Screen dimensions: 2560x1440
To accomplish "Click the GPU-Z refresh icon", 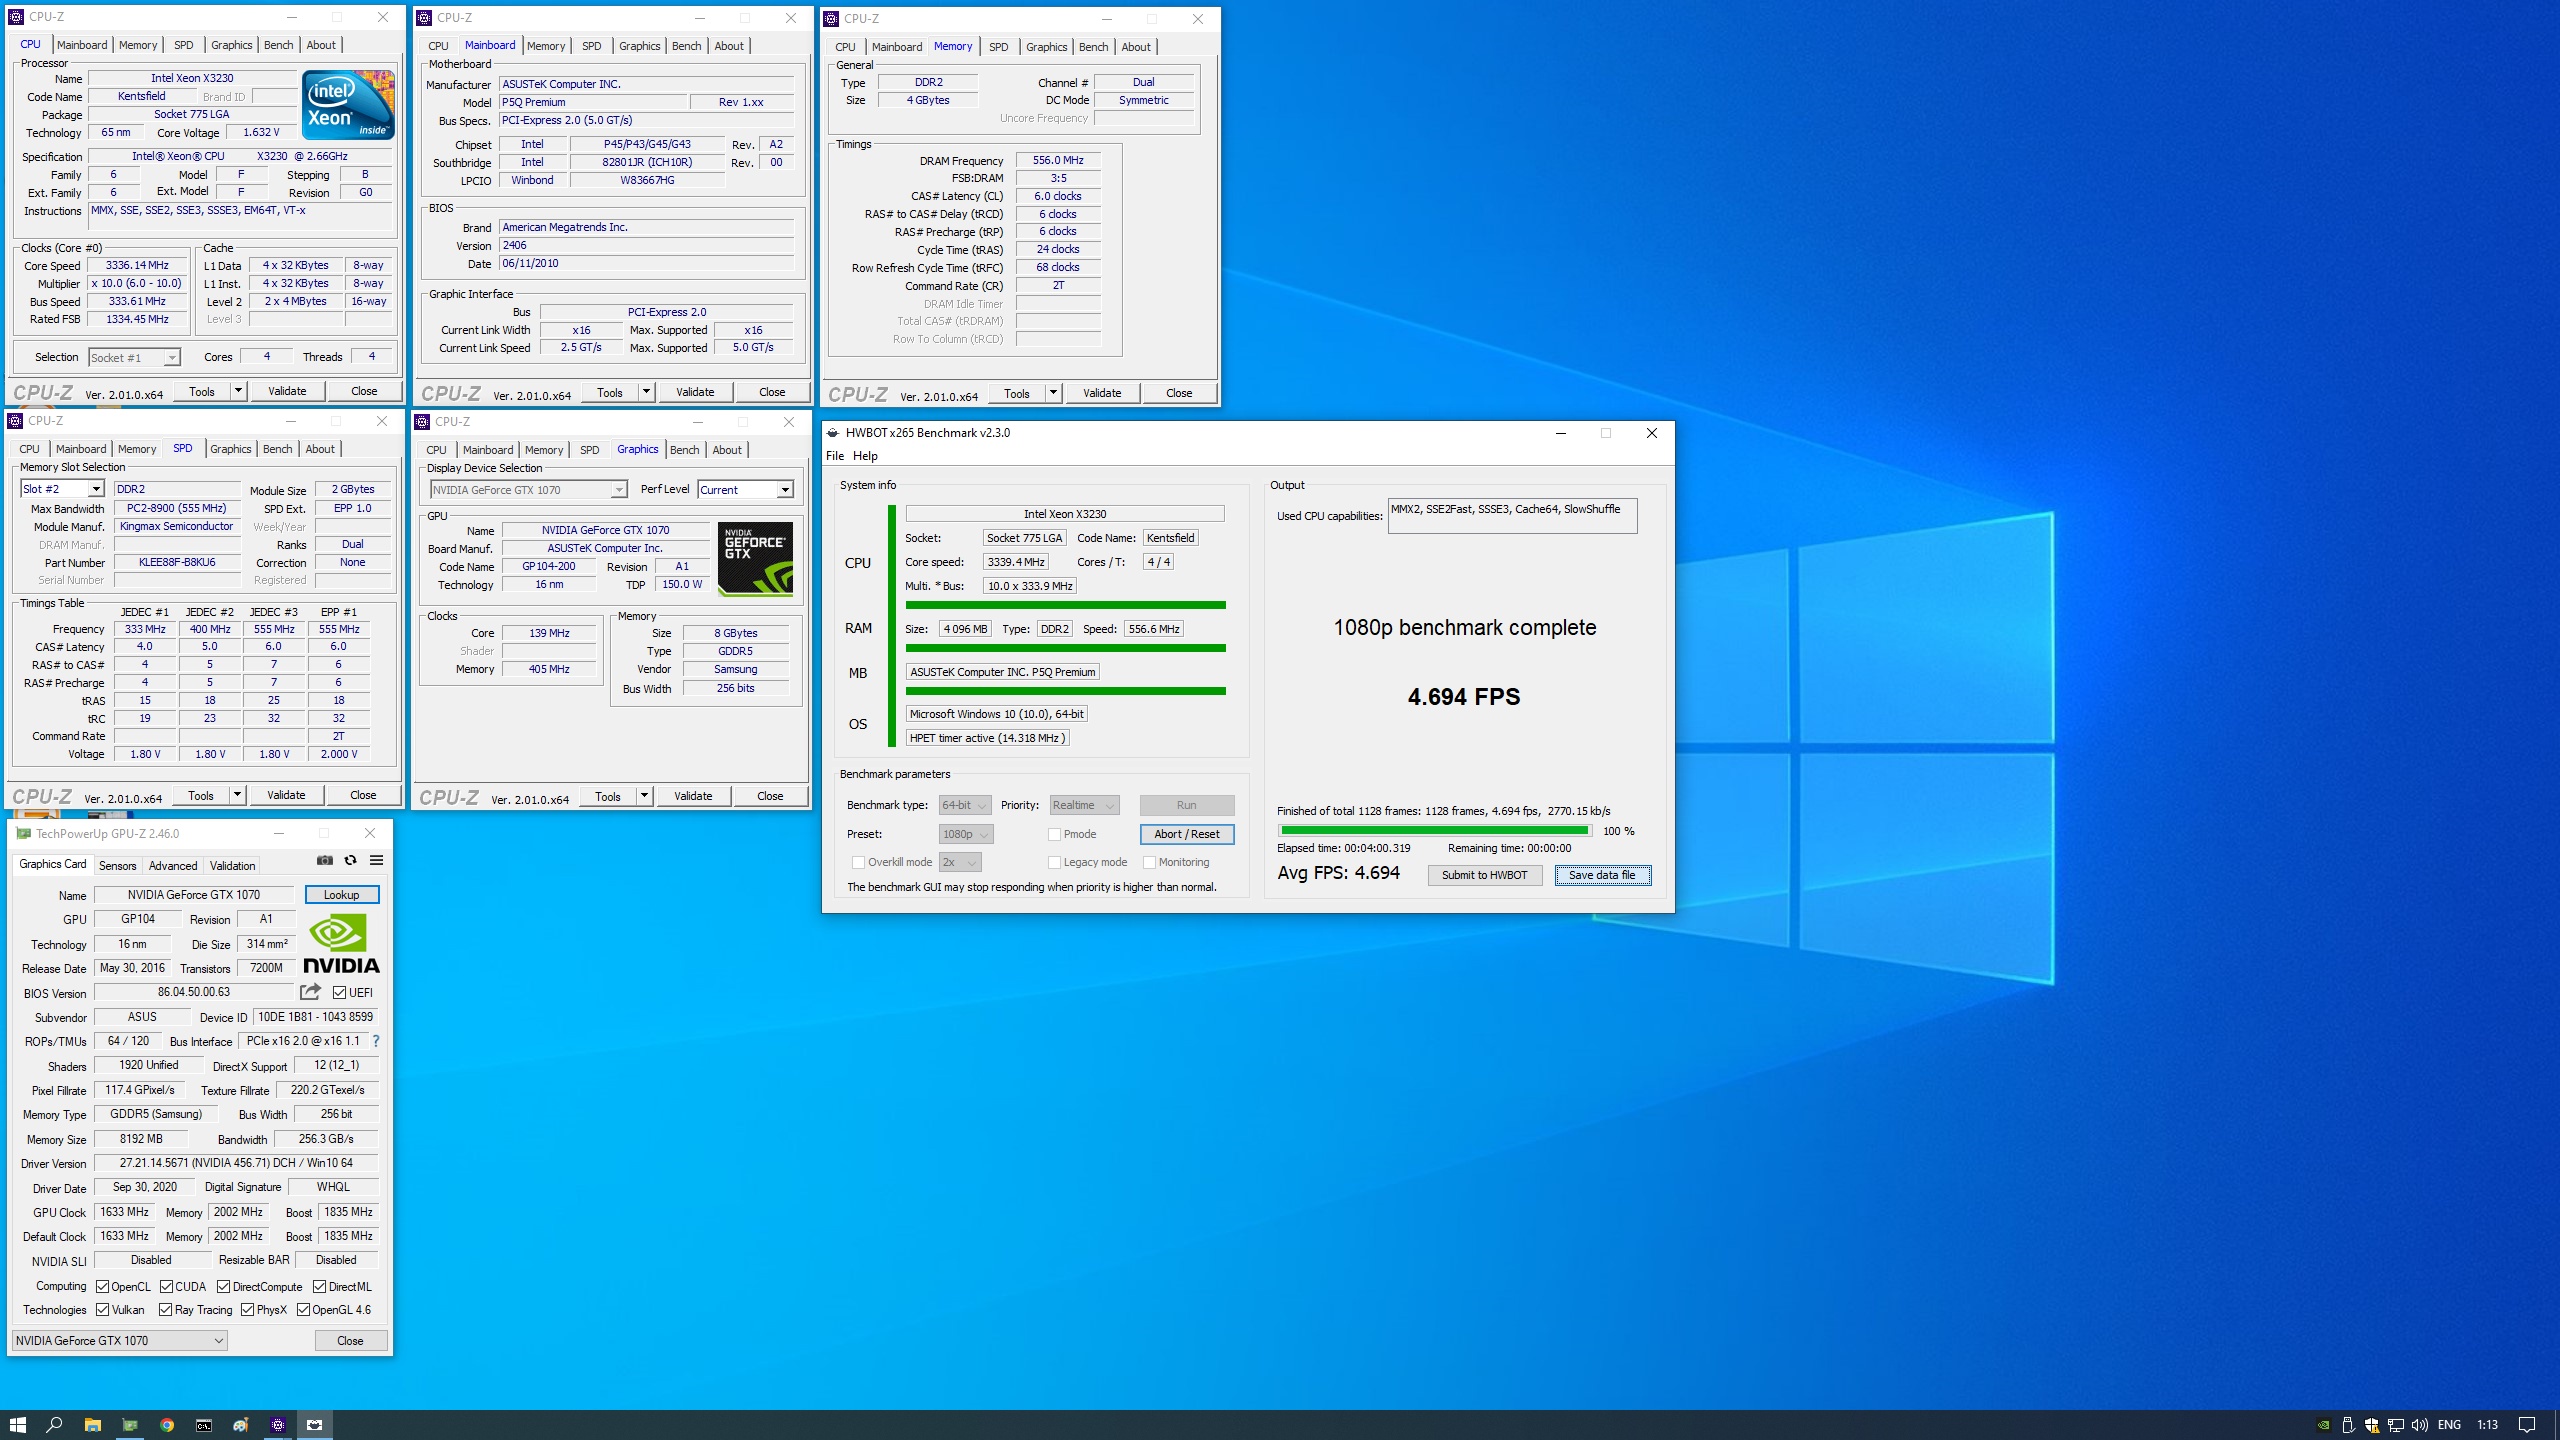I will pyautogui.click(x=350, y=860).
